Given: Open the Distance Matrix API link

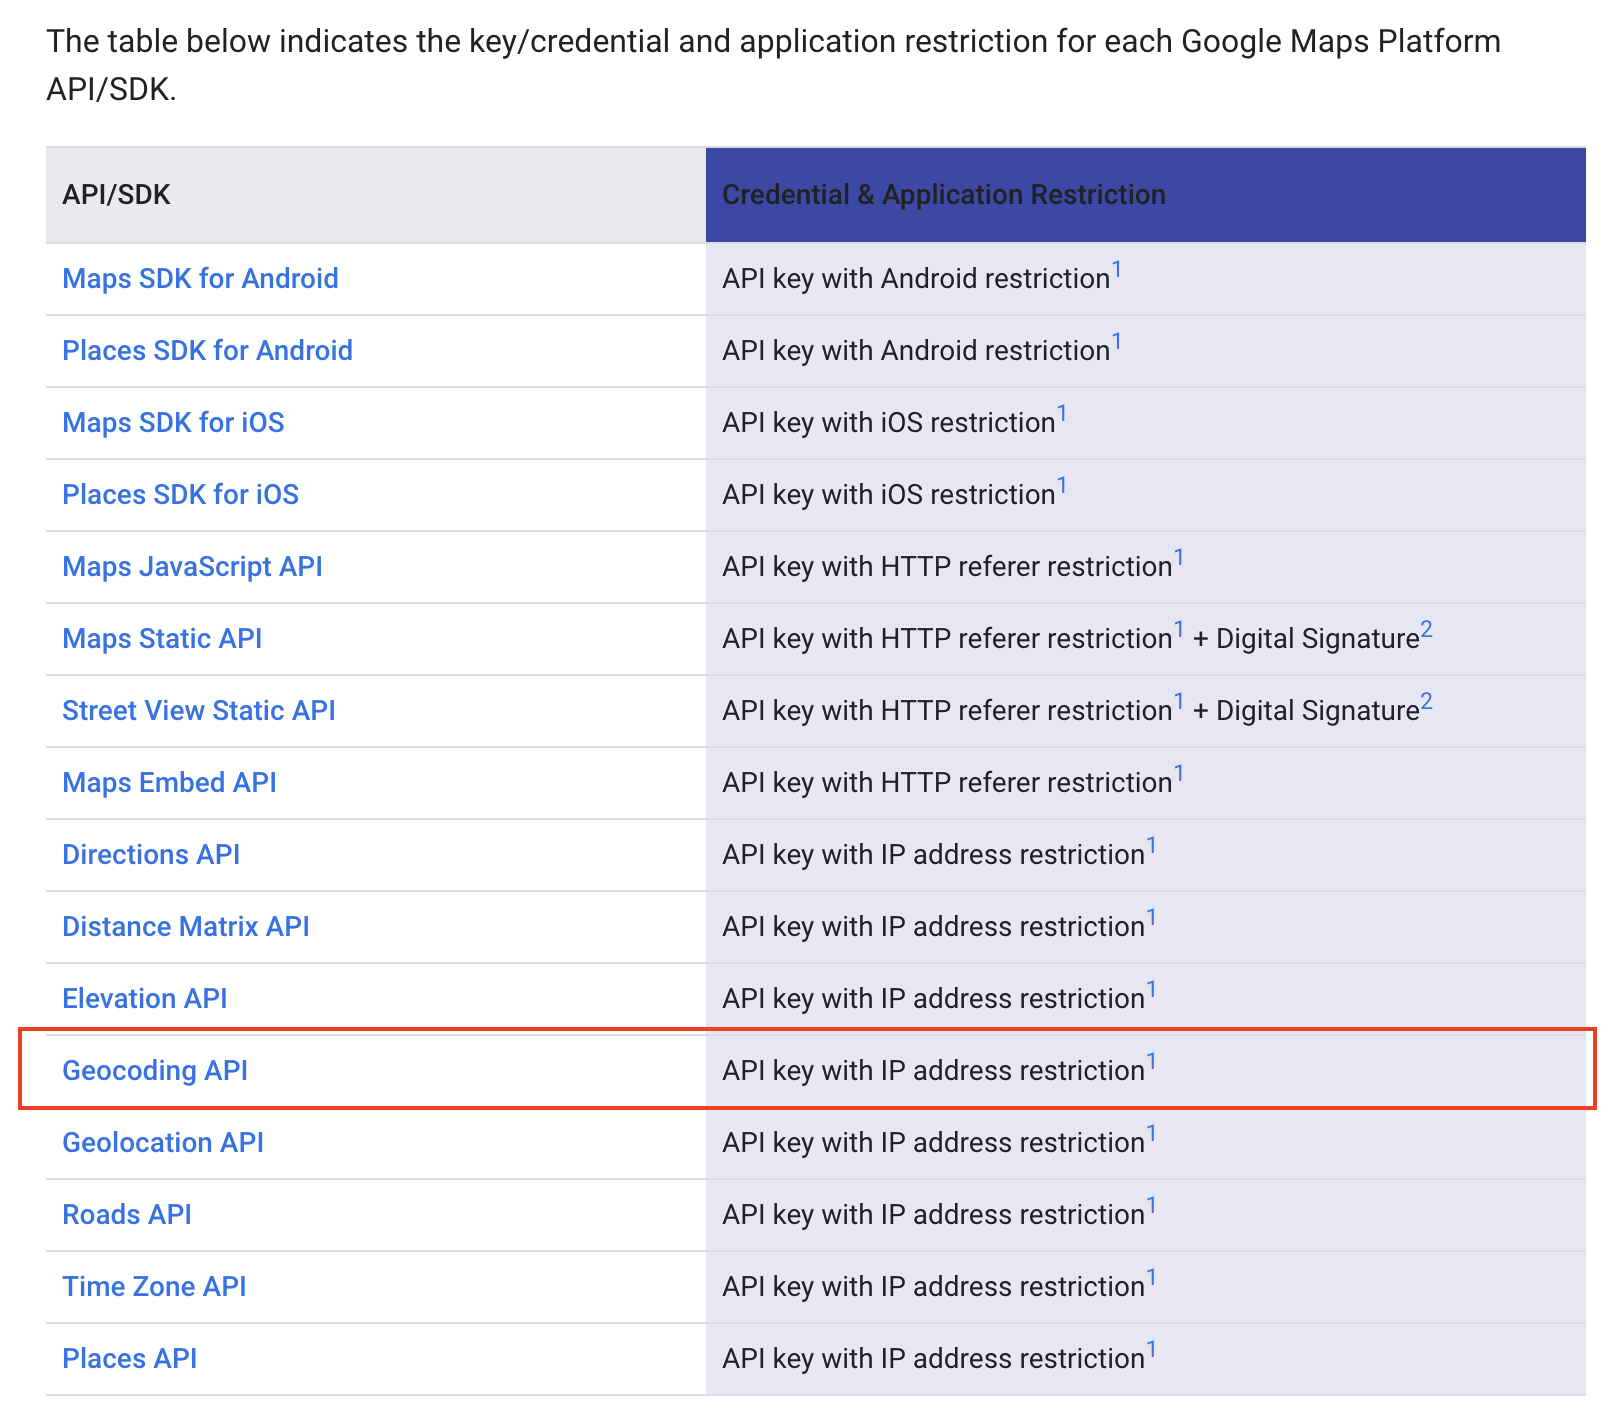Looking at the screenshot, I should 186,926.
